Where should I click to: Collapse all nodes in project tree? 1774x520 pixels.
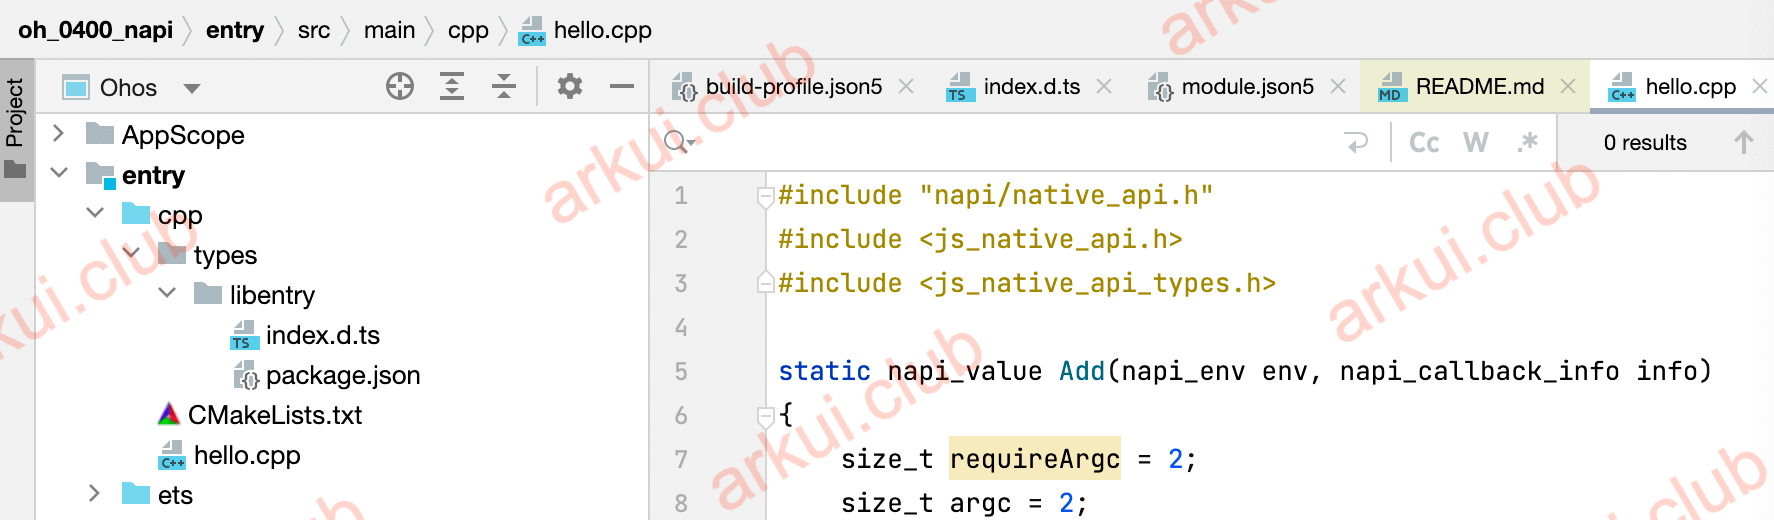[x=504, y=87]
